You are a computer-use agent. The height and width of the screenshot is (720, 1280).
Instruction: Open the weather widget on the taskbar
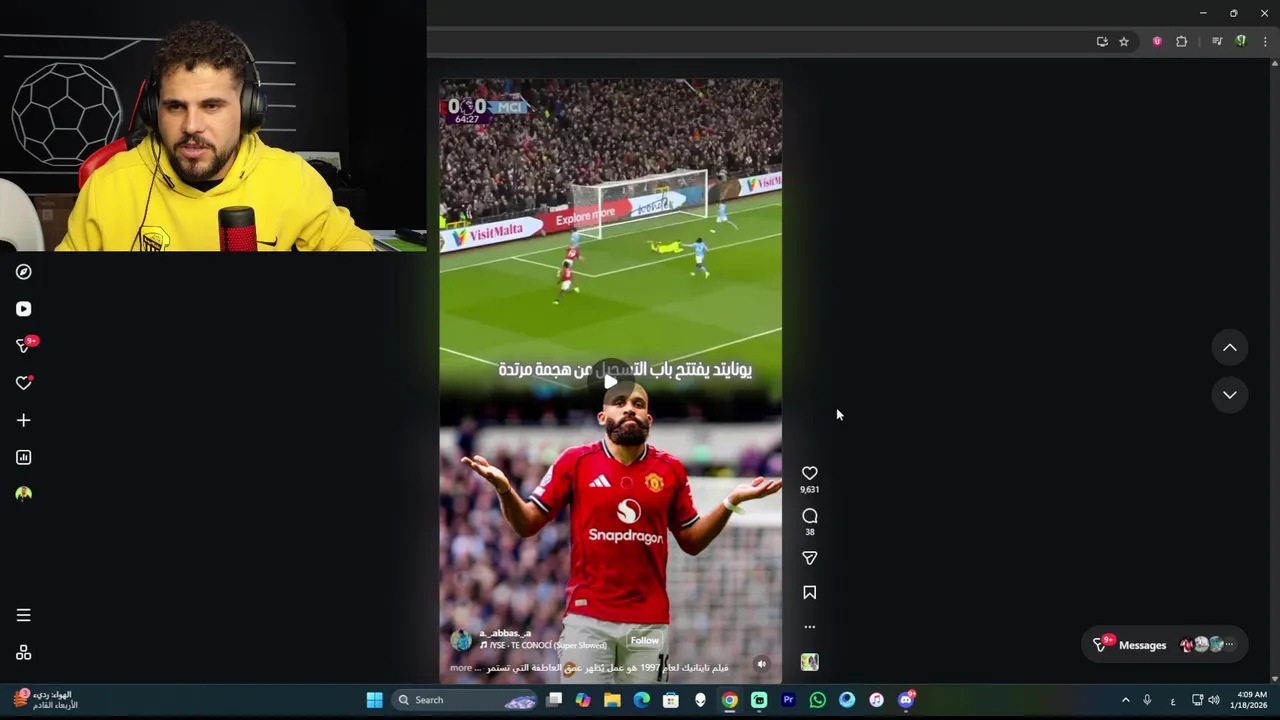point(45,700)
